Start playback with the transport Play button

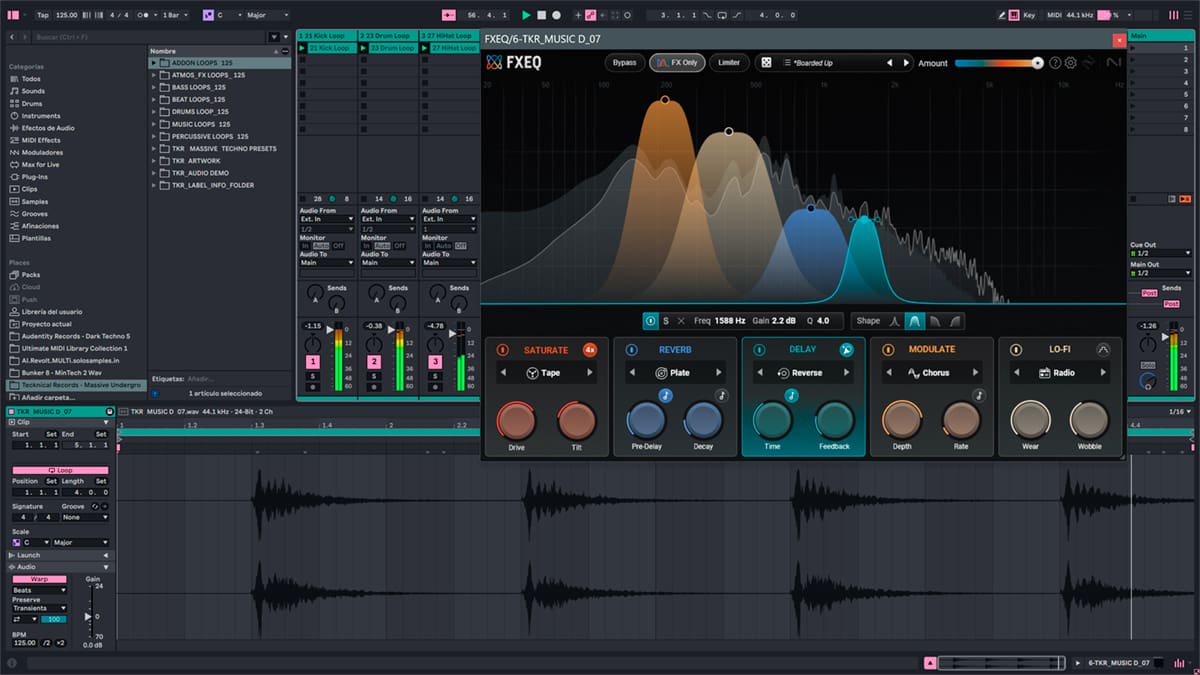[526, 15]
